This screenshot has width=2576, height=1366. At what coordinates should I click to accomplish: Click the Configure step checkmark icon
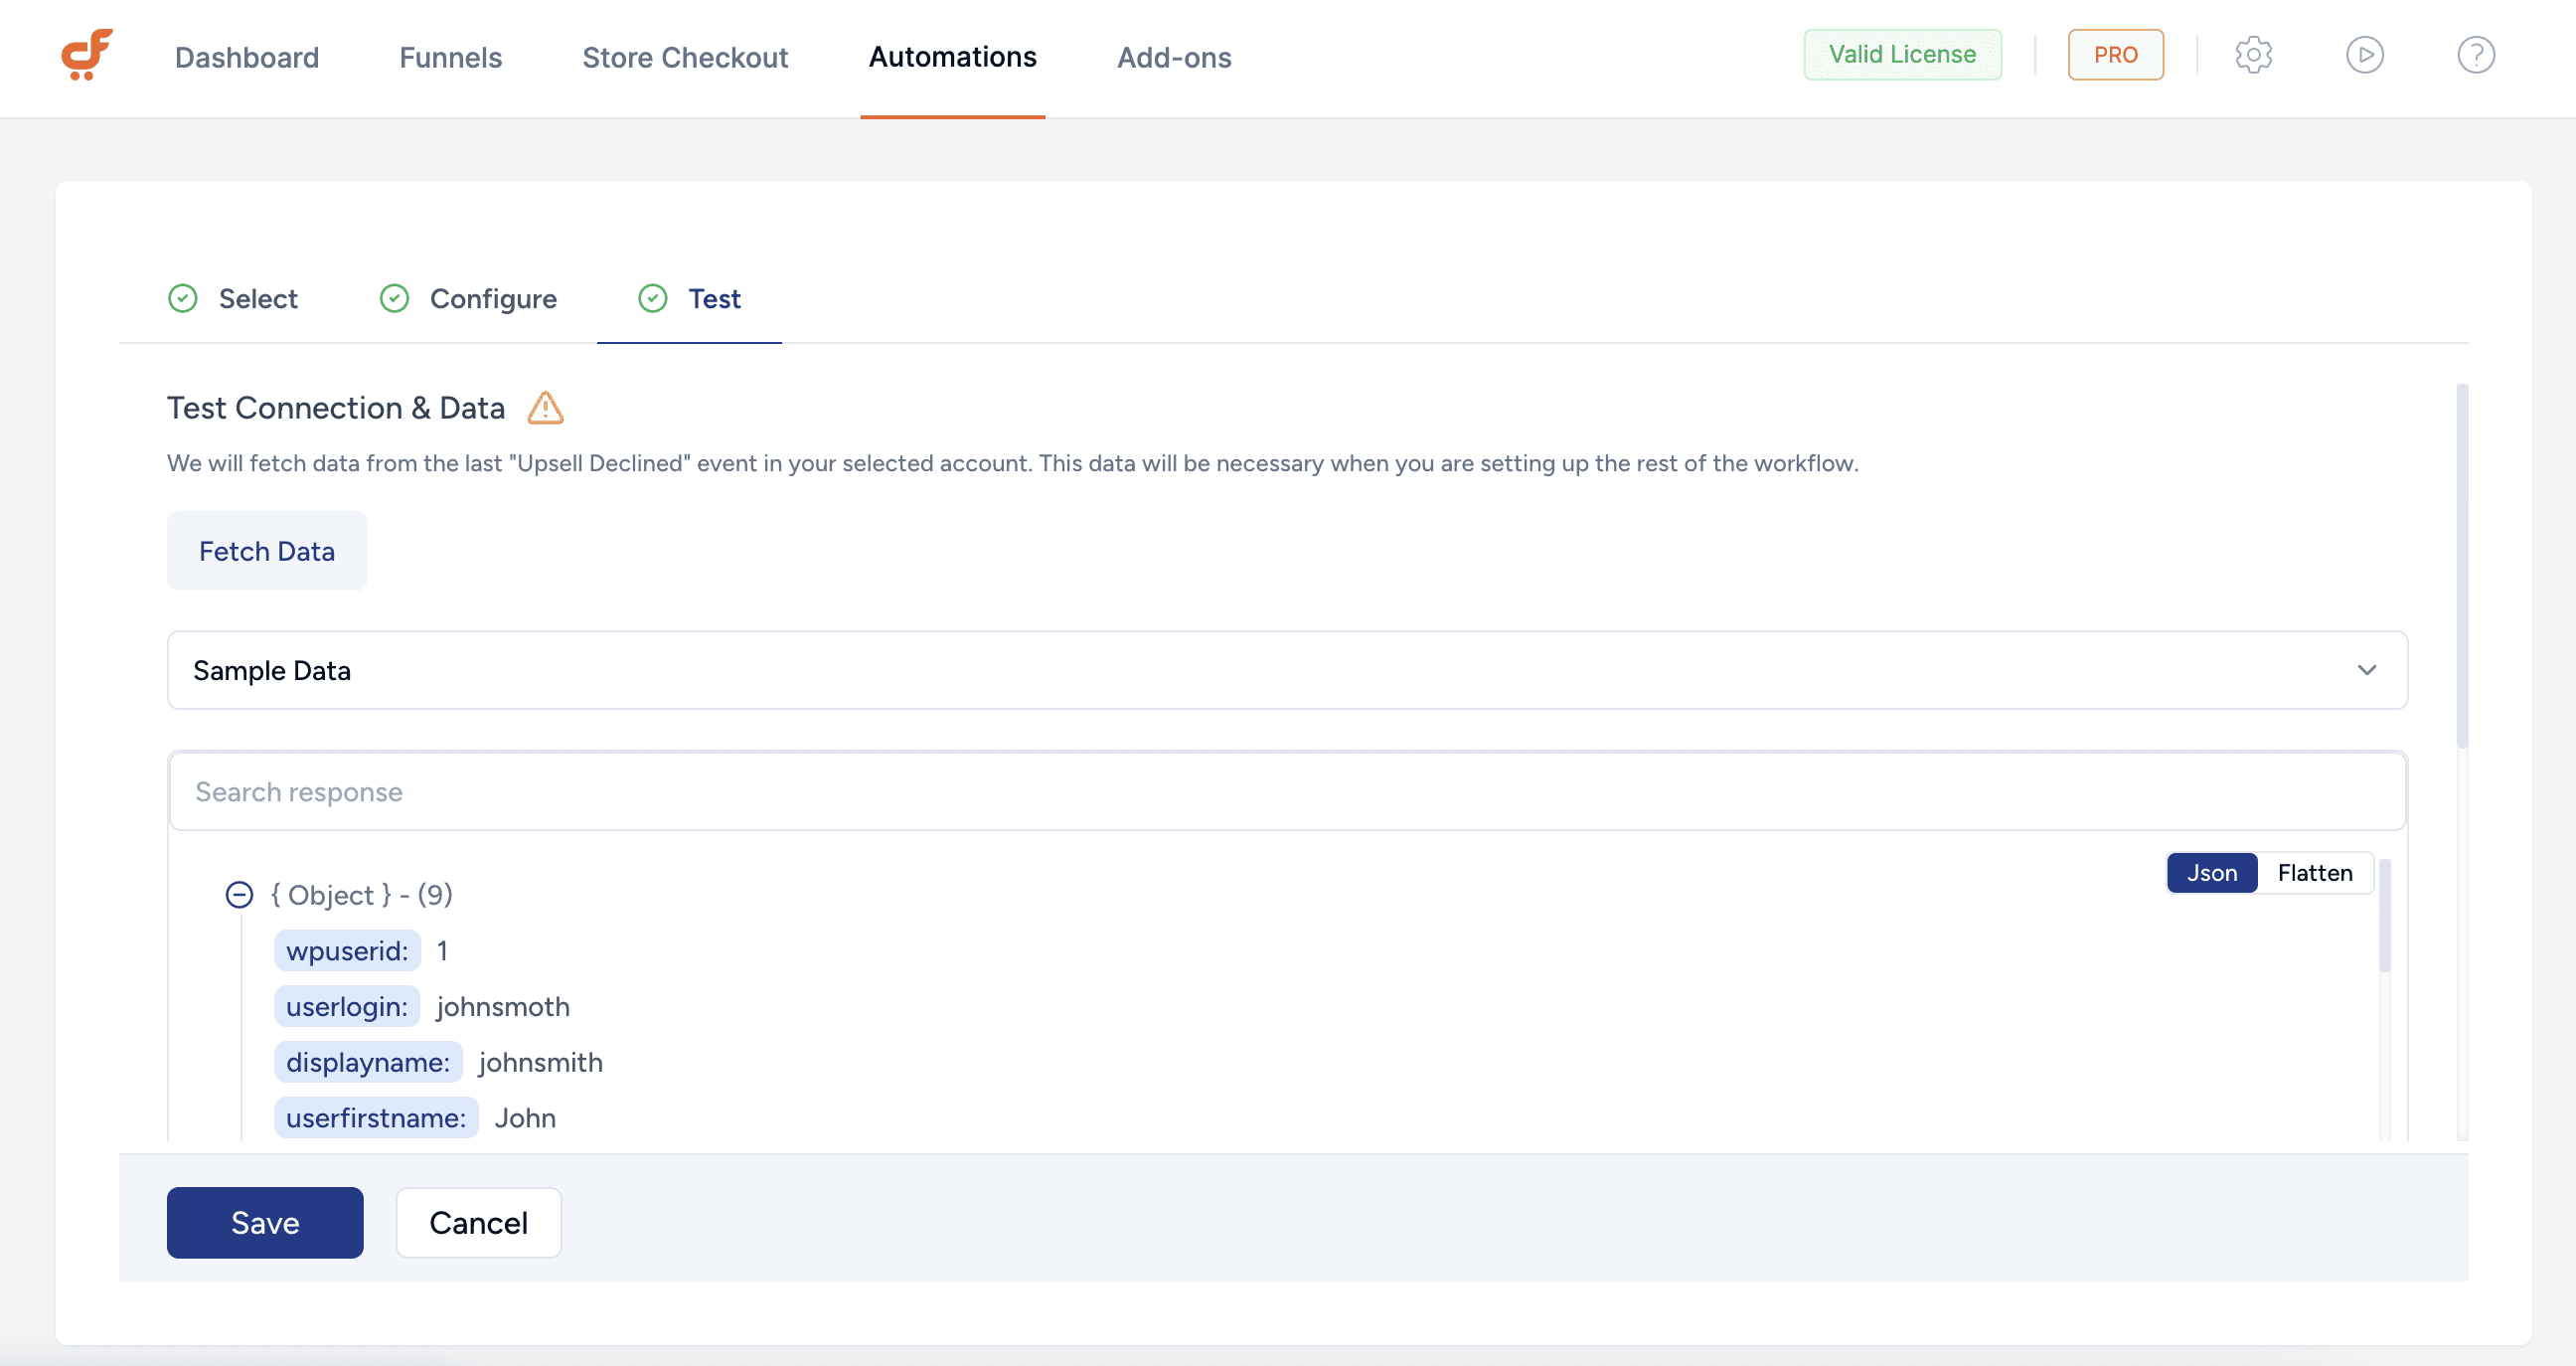point(394,299)
